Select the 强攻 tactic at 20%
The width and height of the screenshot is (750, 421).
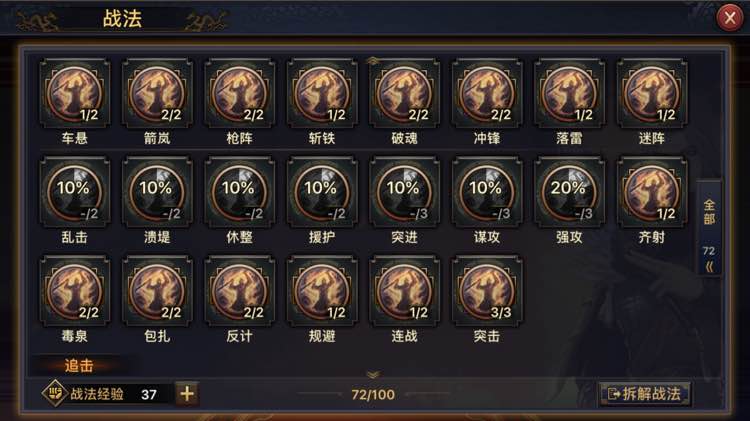[569, 192]
